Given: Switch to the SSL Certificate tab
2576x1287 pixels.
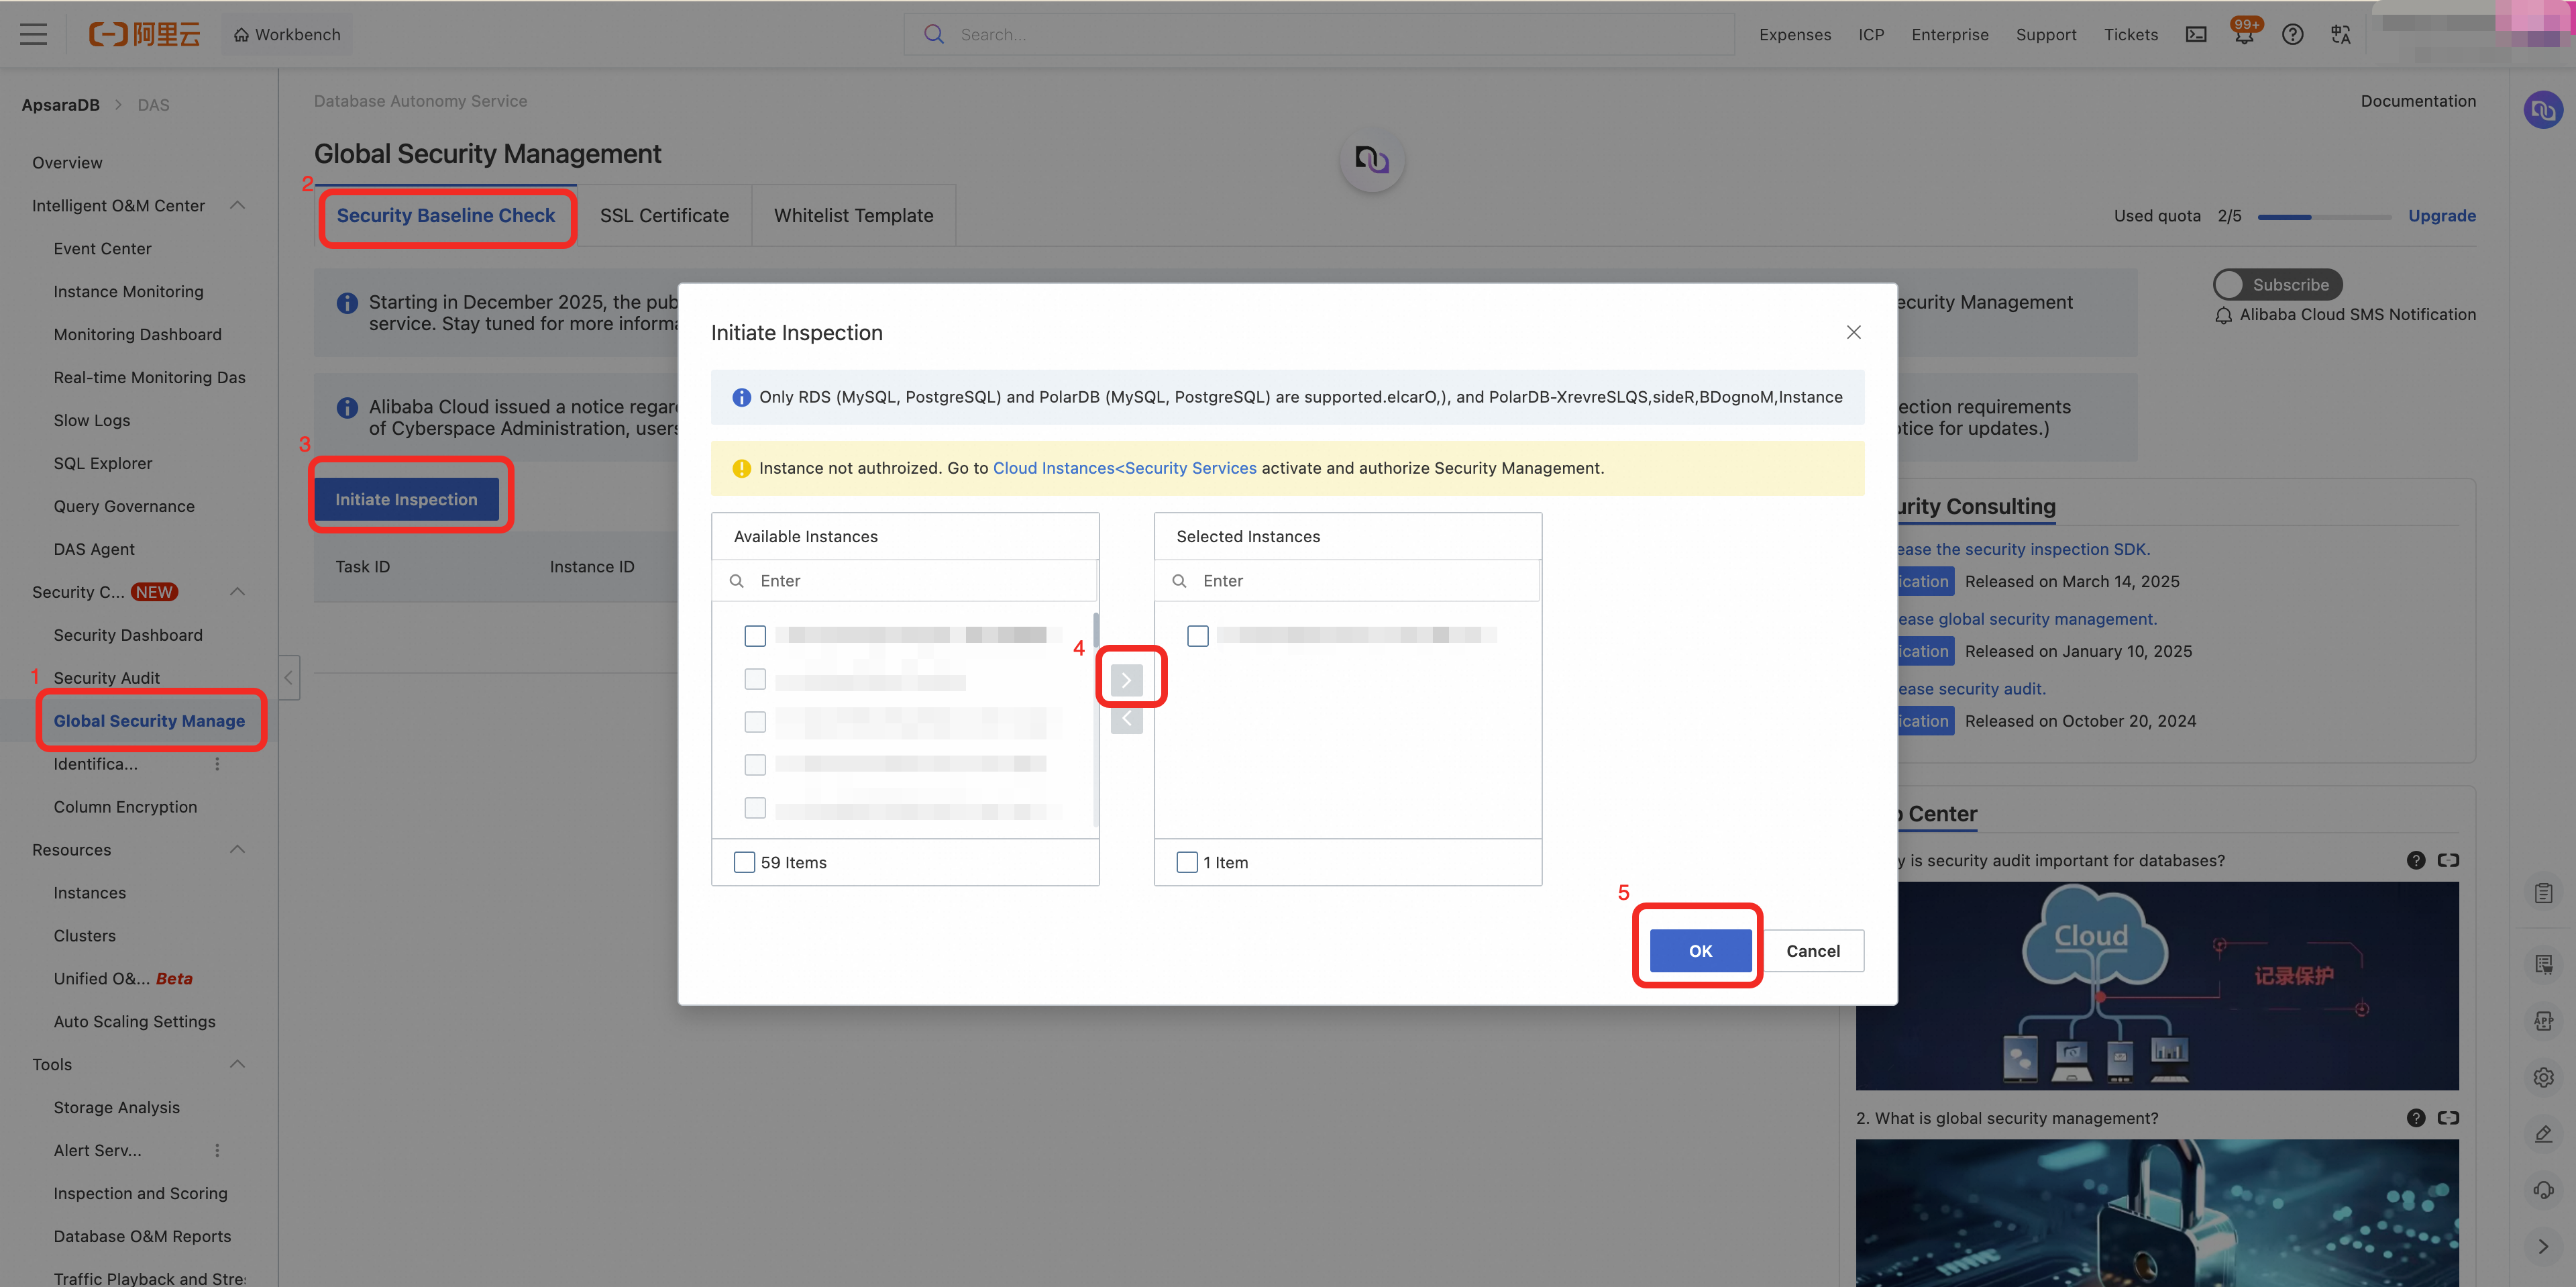Looking at the screenshot, I should tap(664, 215).
